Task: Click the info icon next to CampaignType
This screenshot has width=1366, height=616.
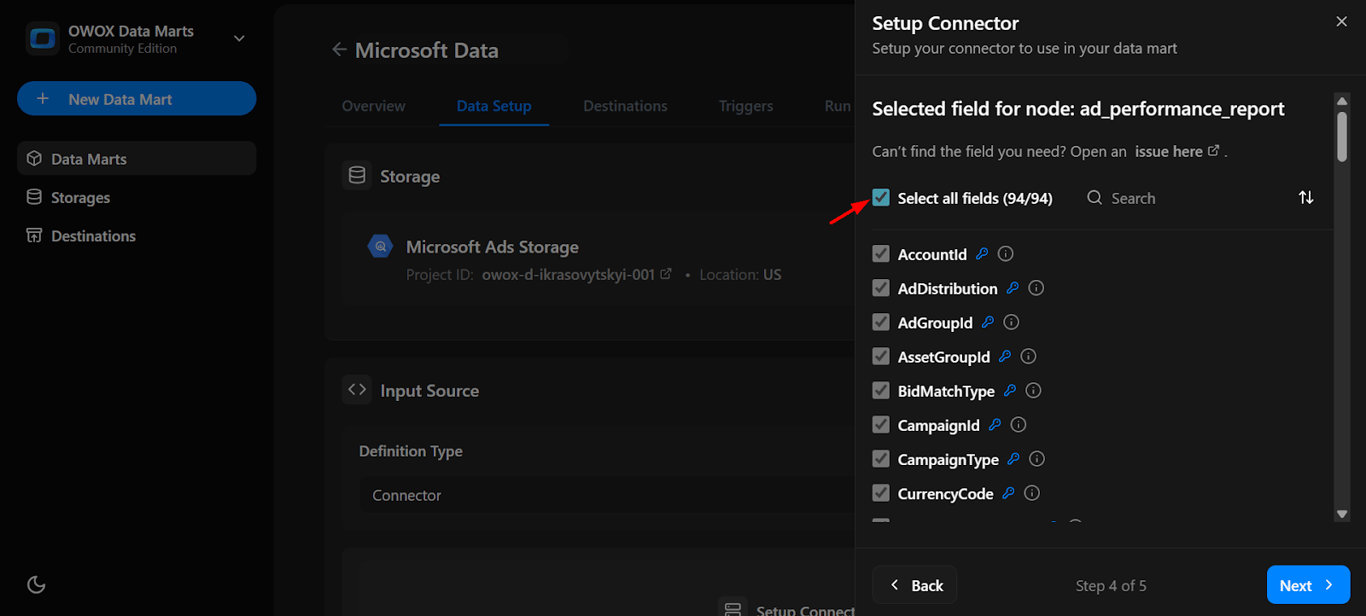Action: point(1038,459)
